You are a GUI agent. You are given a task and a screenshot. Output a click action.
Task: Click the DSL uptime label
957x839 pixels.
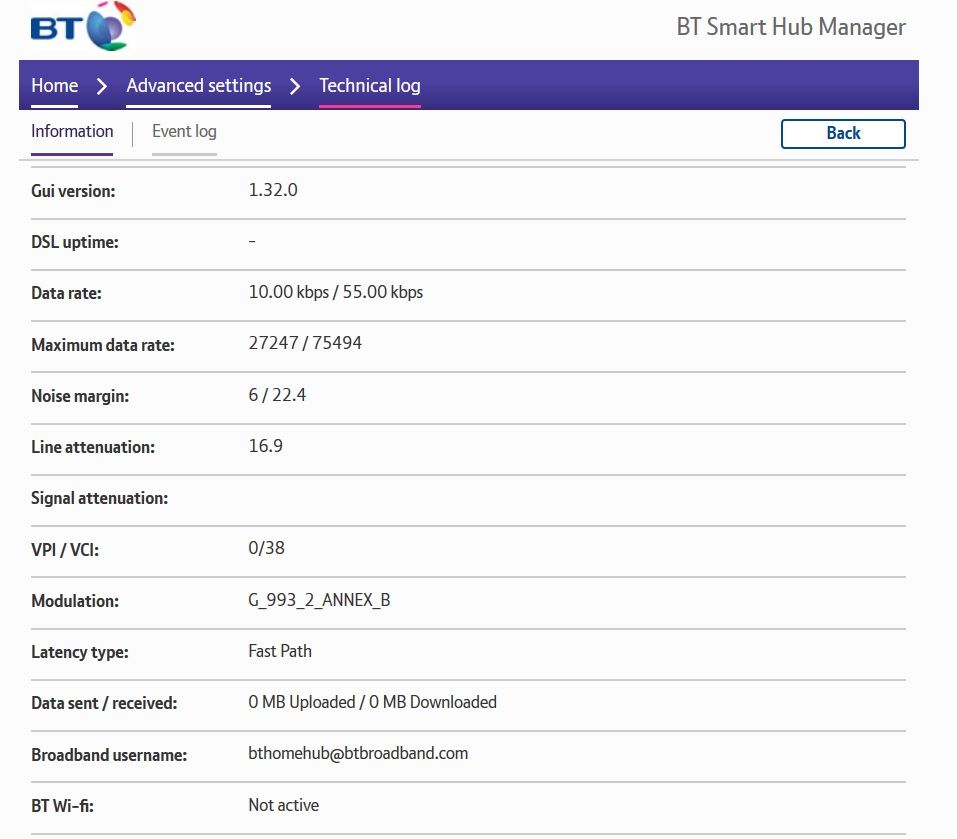pos(75,242)
